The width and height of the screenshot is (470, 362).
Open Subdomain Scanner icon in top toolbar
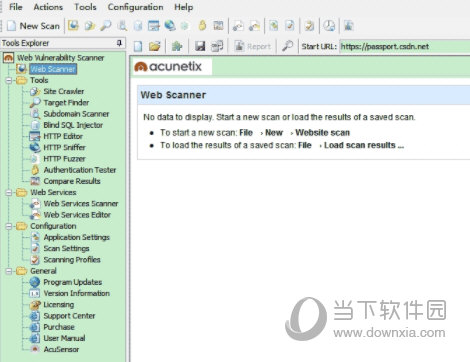(122, 26)
